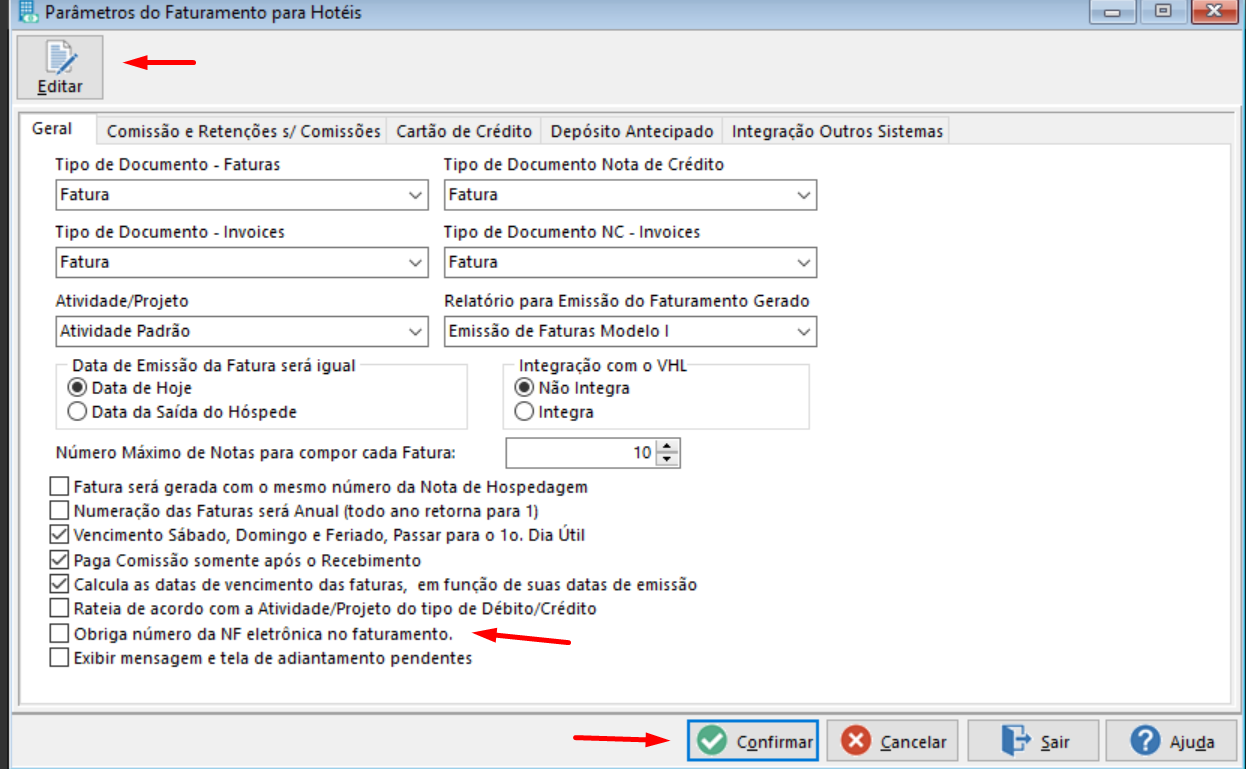Check Rateia de acordo com a Atividade/Projeto
This screenshot has width=1246, height=769.
click(x=59, y=609)
